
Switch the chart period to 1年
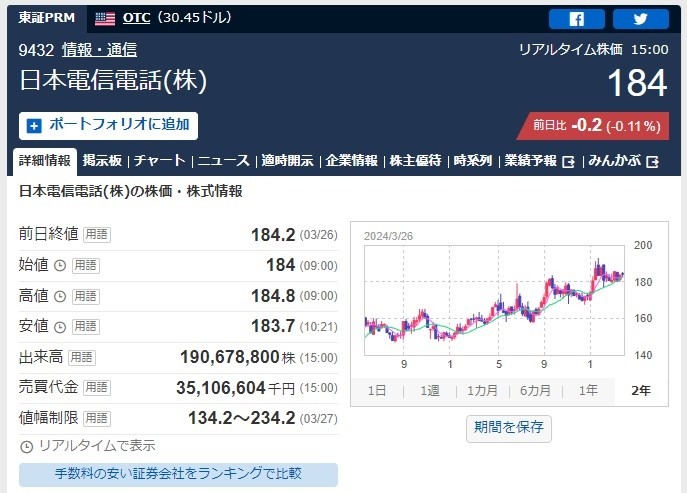(588, 390)
